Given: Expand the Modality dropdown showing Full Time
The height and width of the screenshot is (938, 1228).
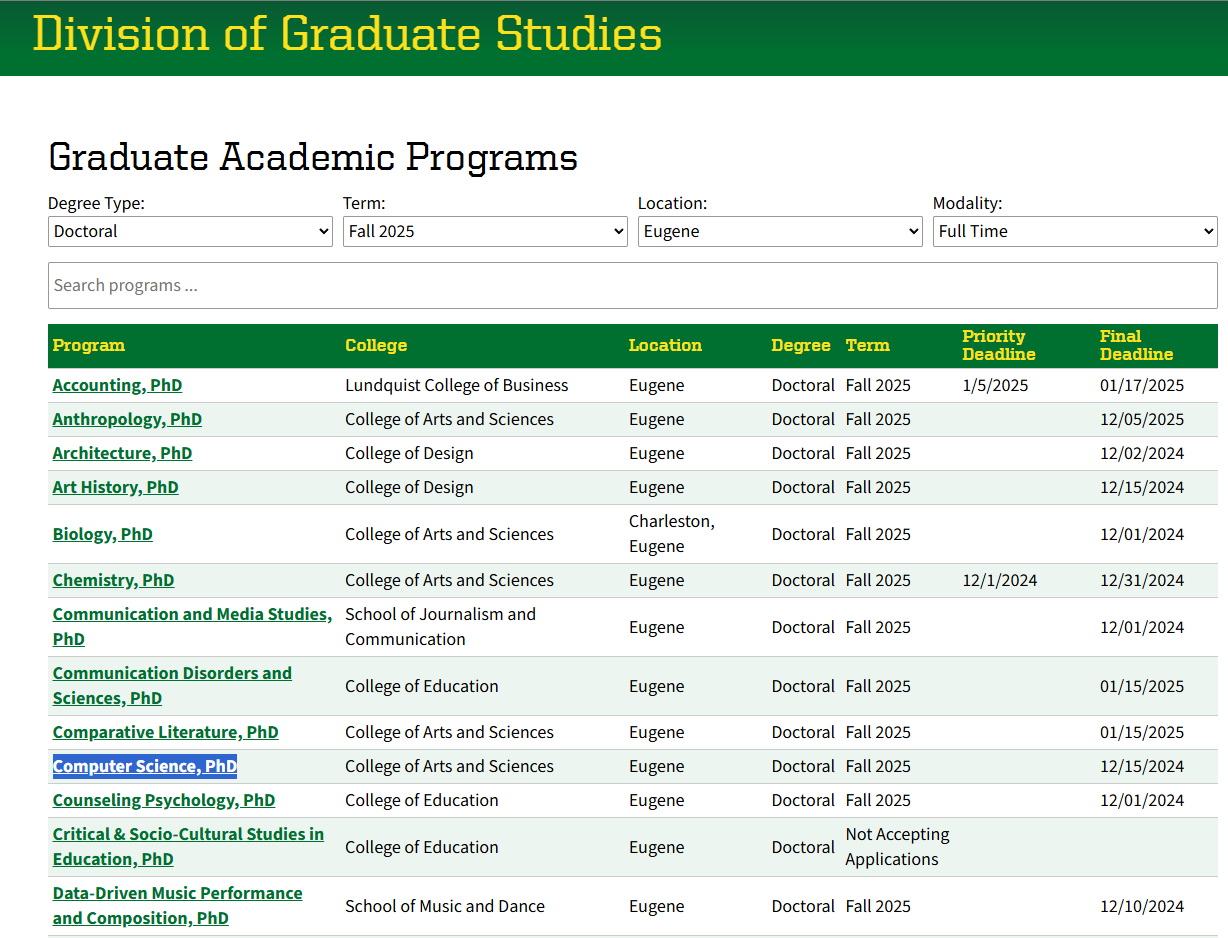Looking at the screenshot, I should [1075, 231].
